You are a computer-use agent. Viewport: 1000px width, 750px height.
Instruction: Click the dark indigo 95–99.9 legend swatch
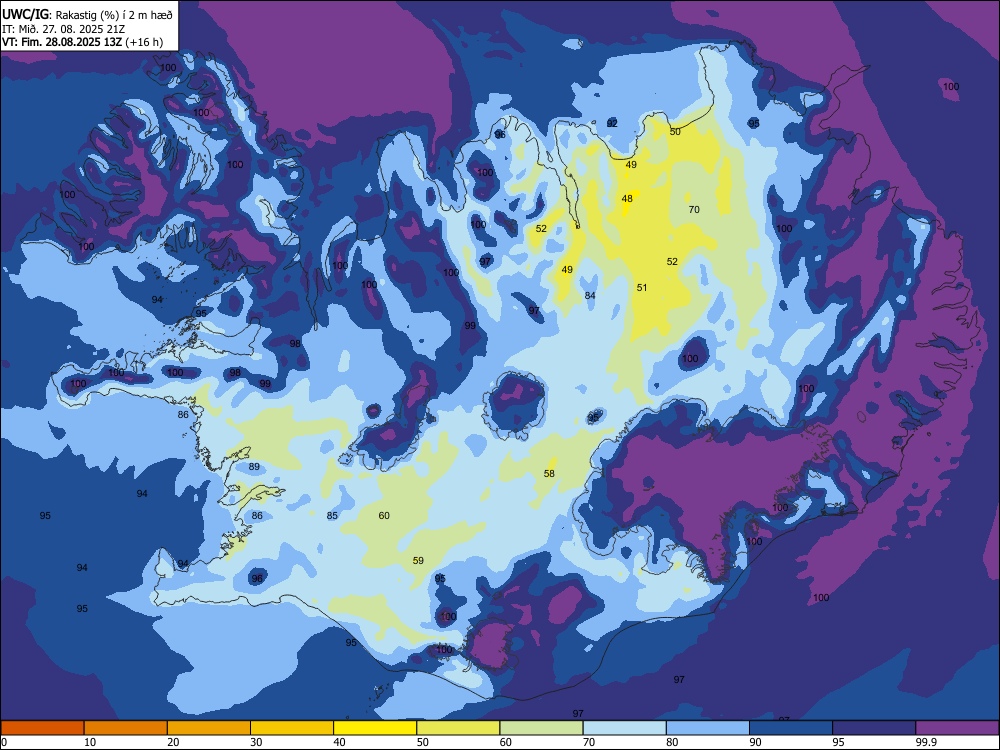click(874, 728)
